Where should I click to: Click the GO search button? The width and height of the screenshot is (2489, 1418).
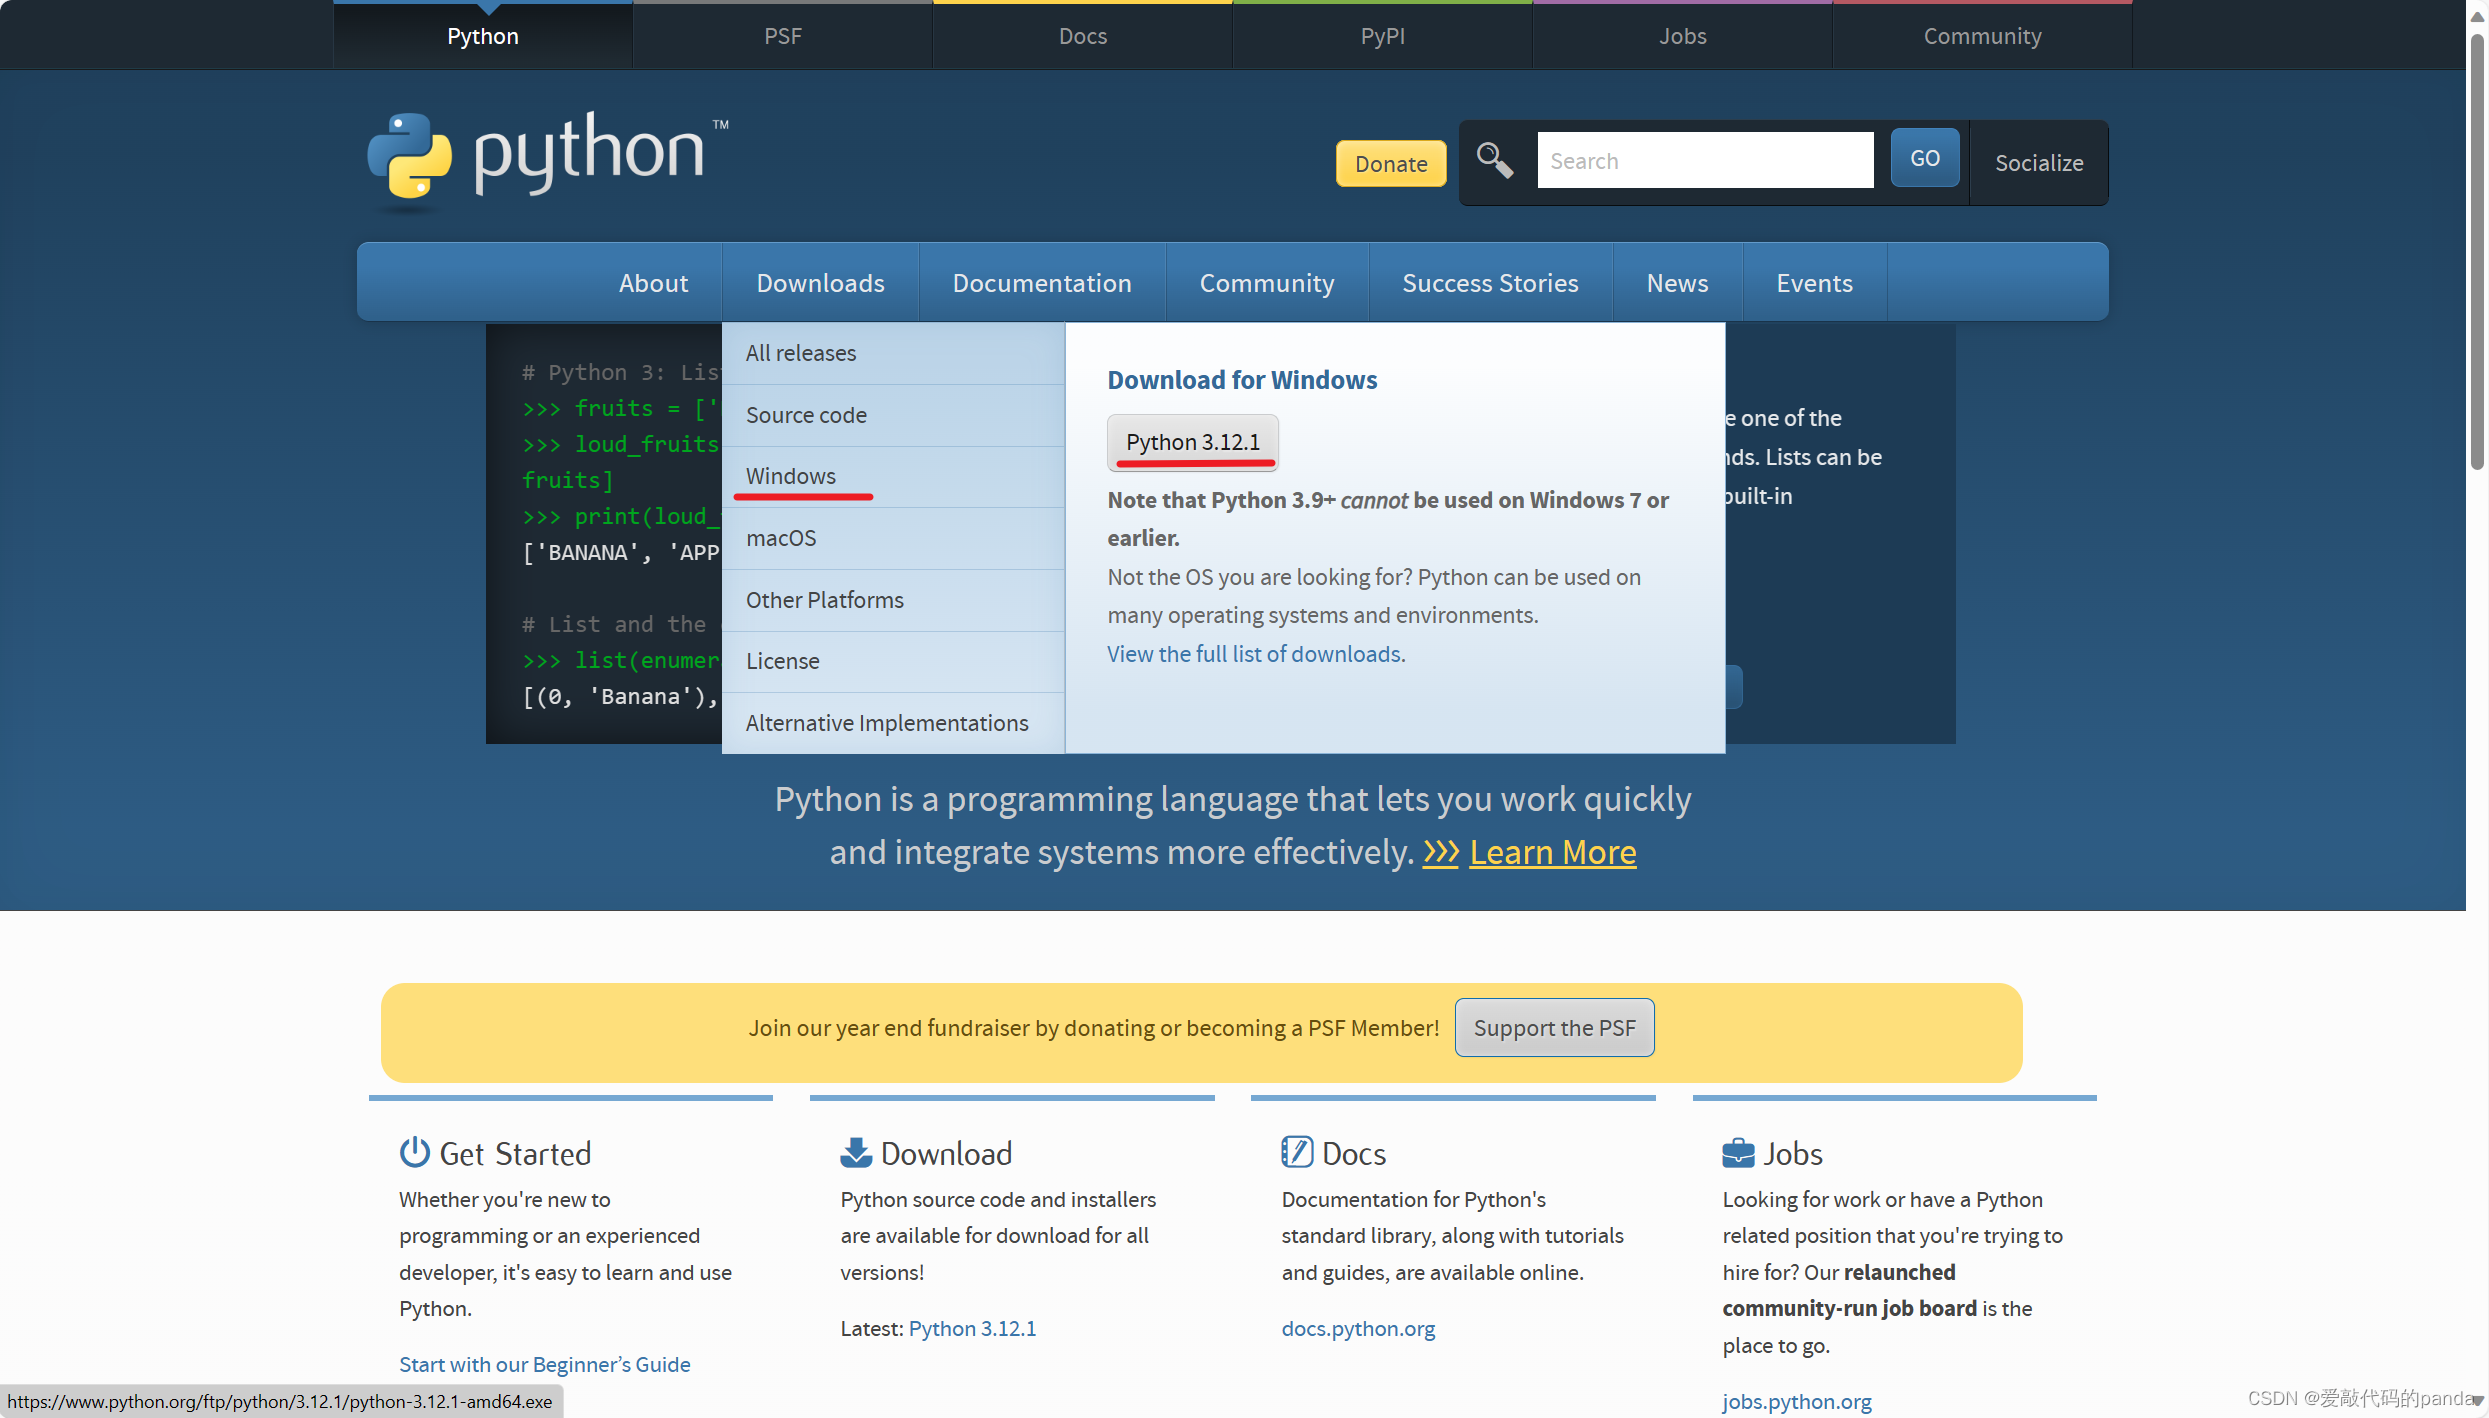(x=1924, y=158)
